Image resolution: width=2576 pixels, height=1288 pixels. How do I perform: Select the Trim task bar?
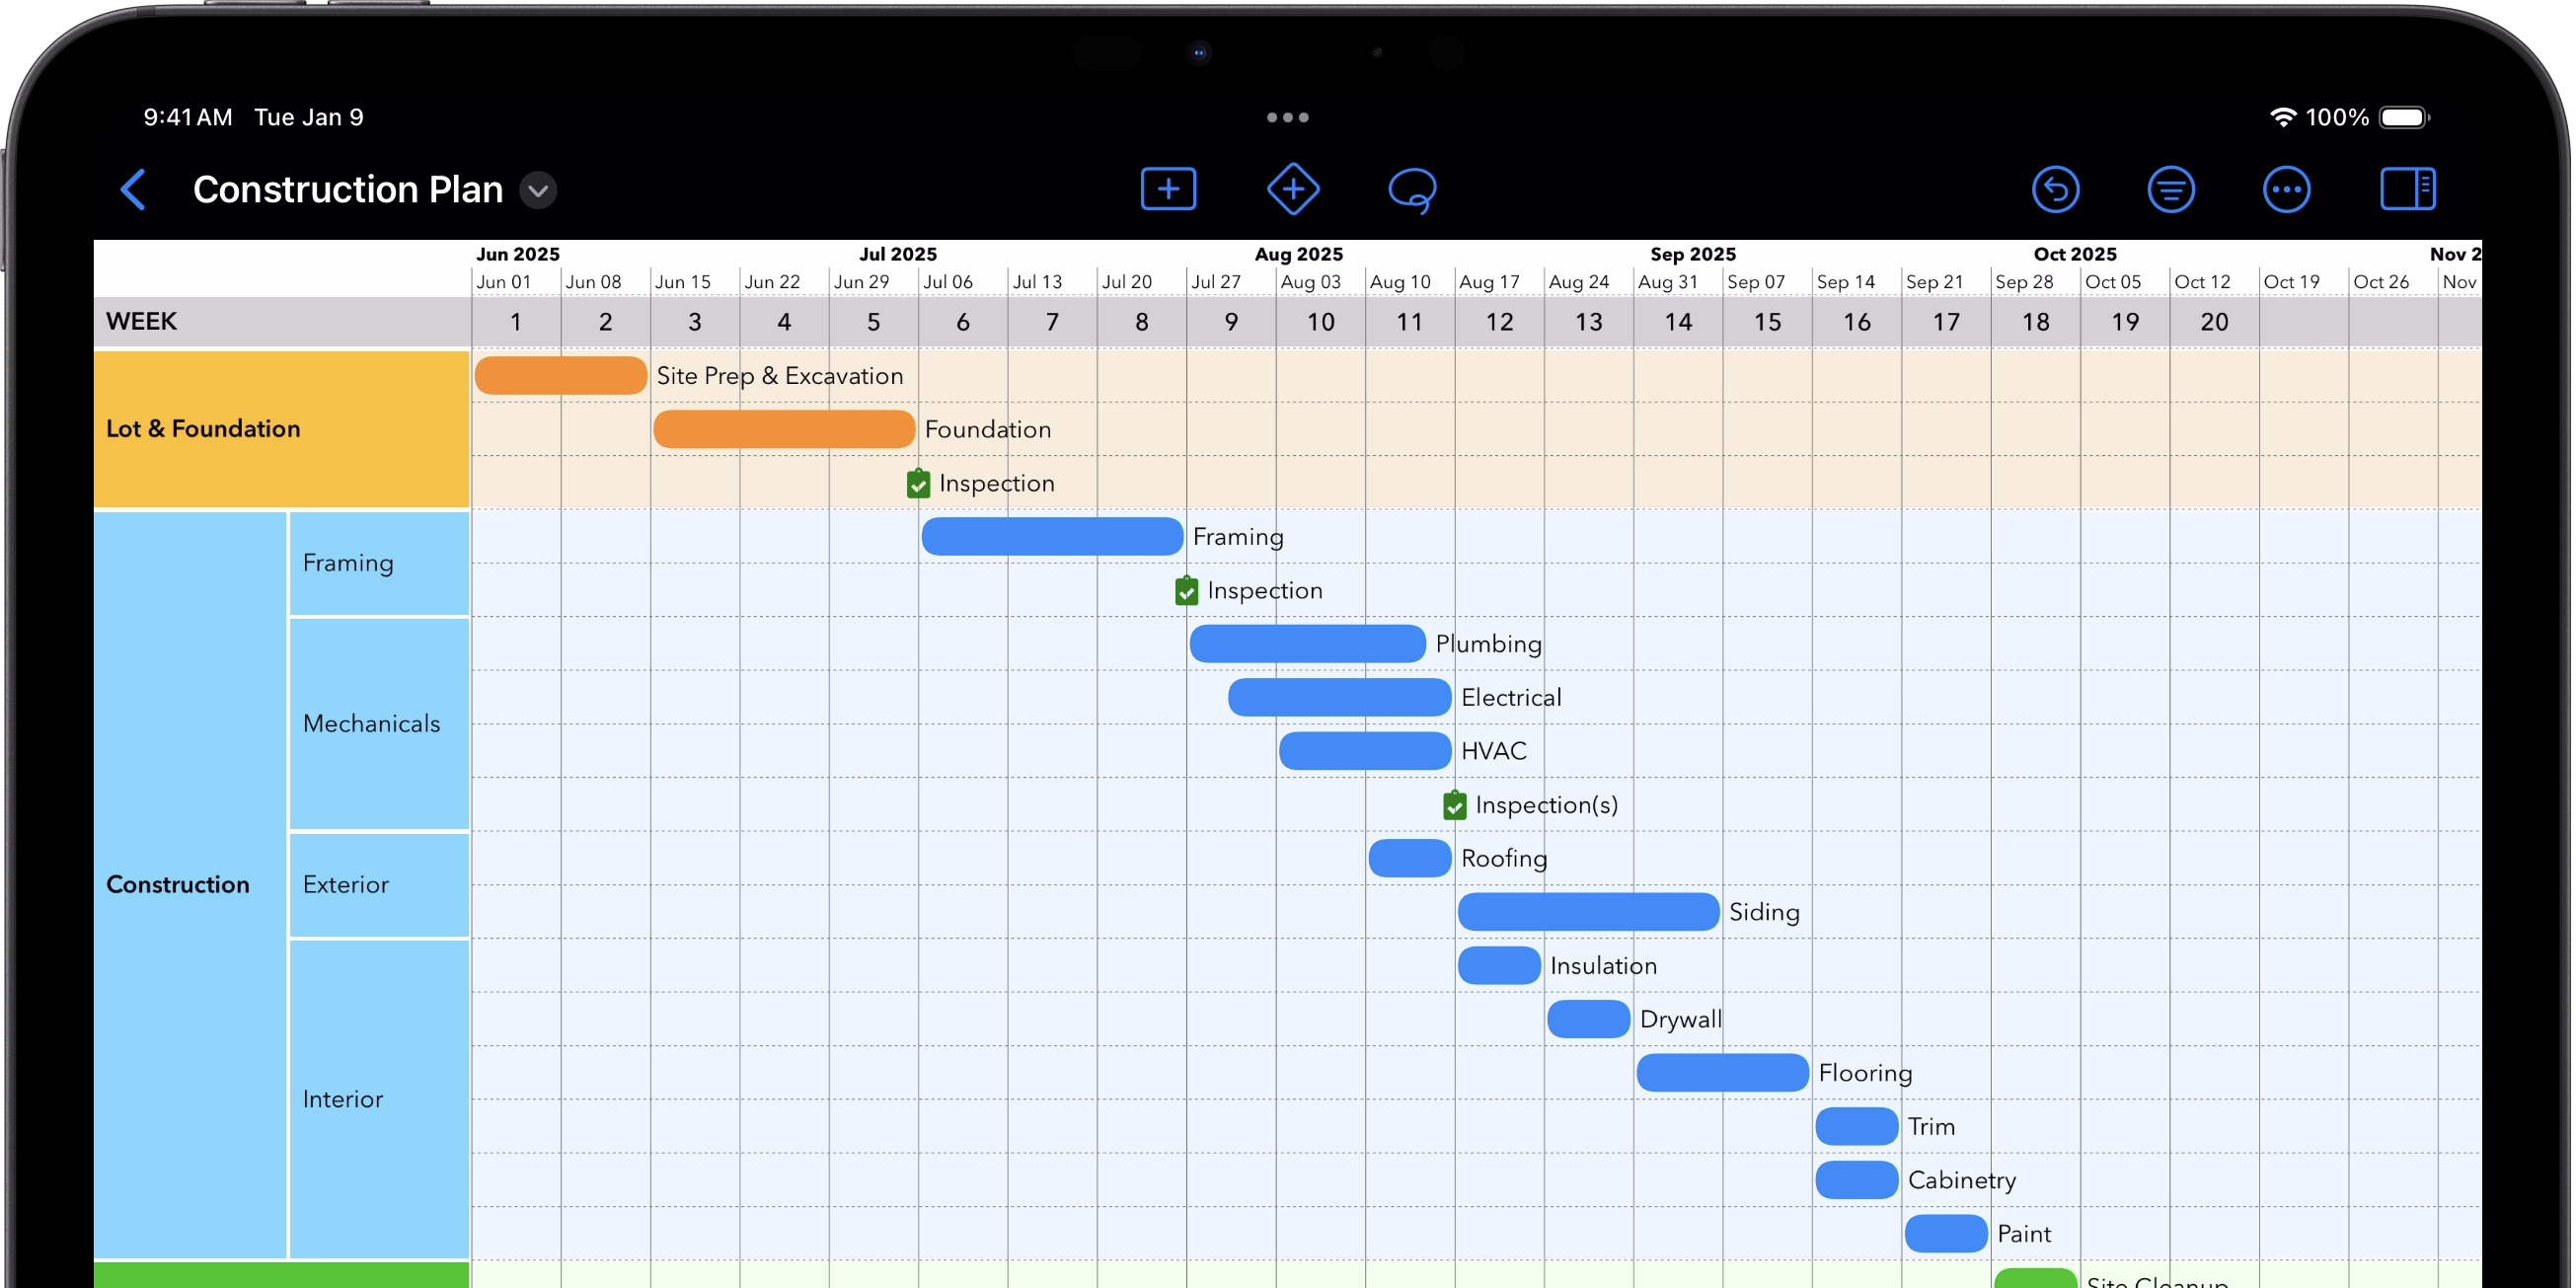coord(1857,1128)
